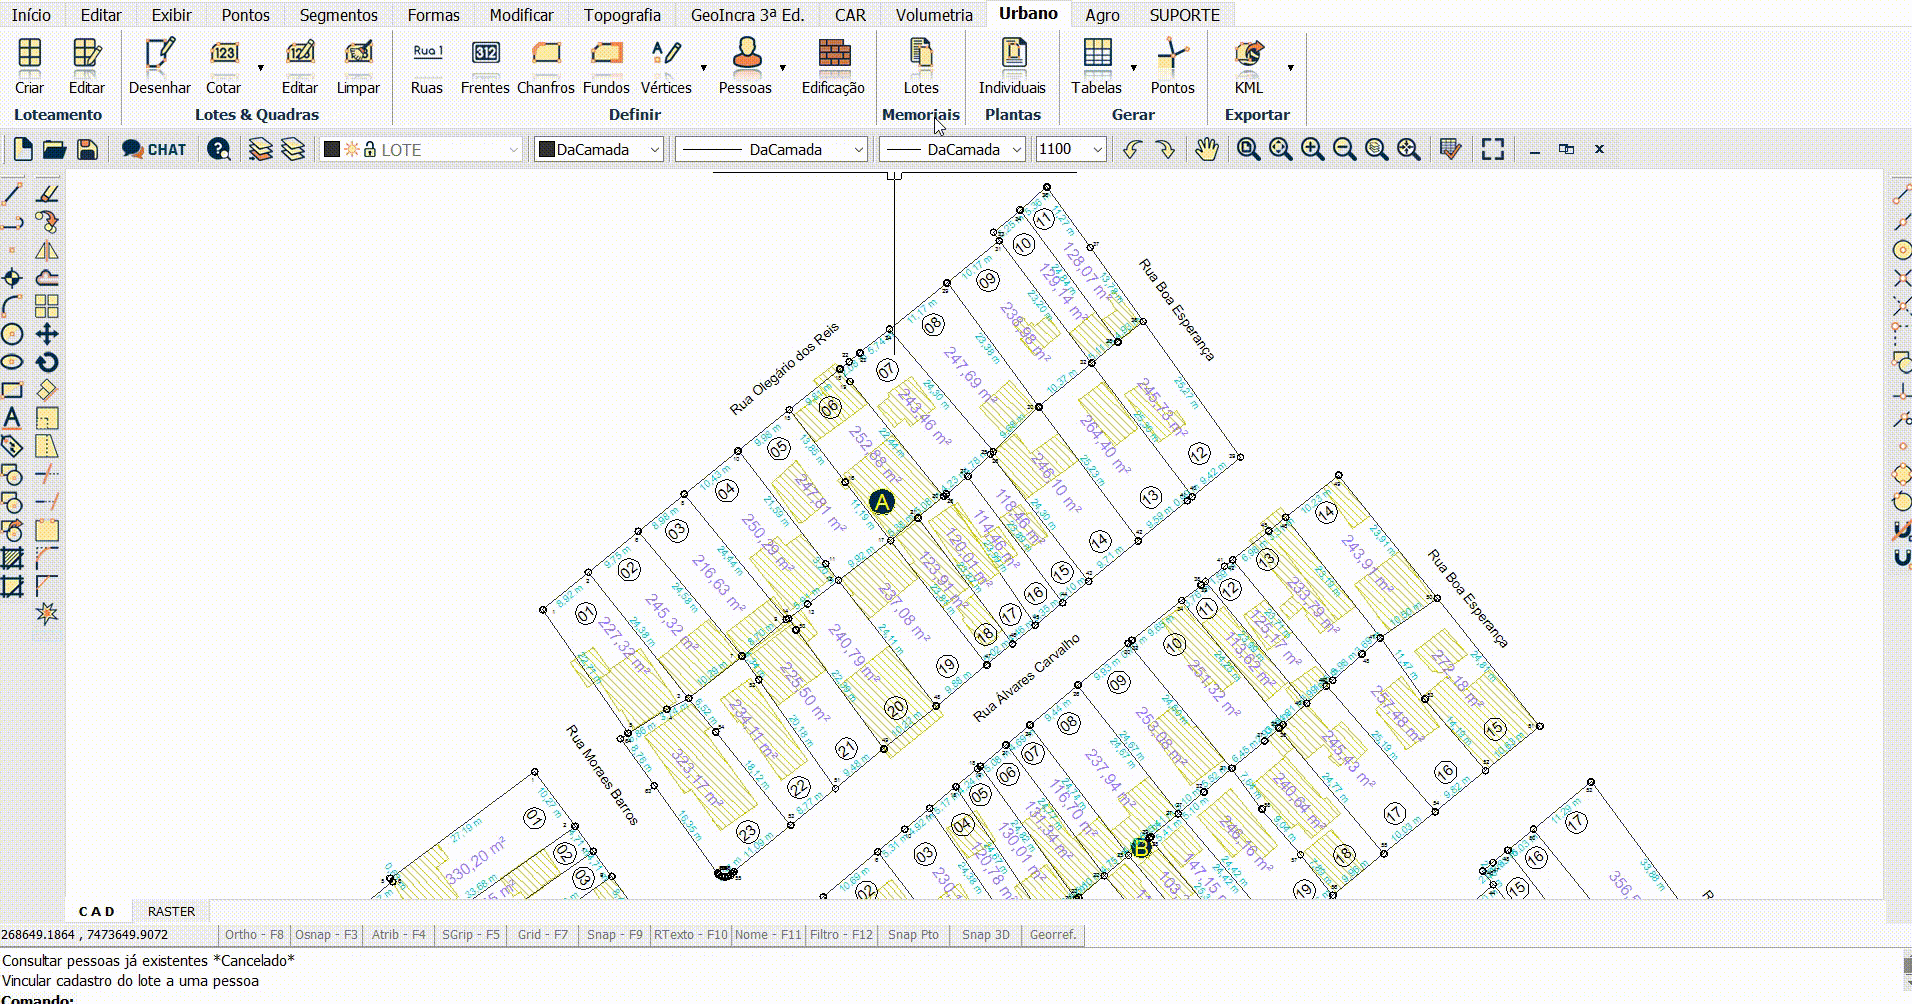Open the Topografia ribbon tab
This screenshot has height=1004, width=1912.
pyautogui.click(x=622, y=15)
